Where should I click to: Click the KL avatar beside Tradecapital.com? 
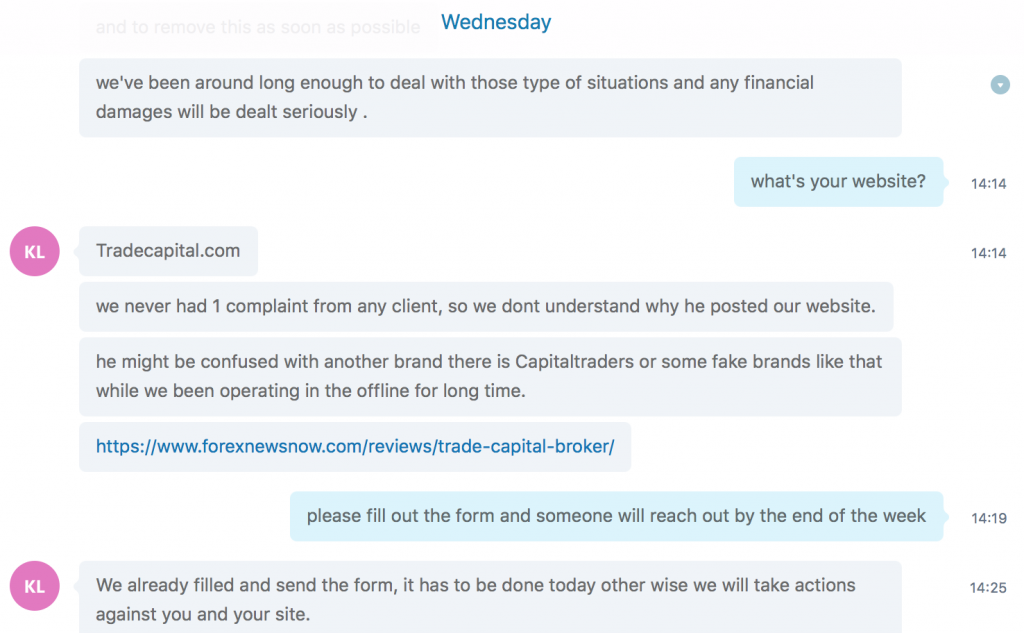tap(35, 252)
